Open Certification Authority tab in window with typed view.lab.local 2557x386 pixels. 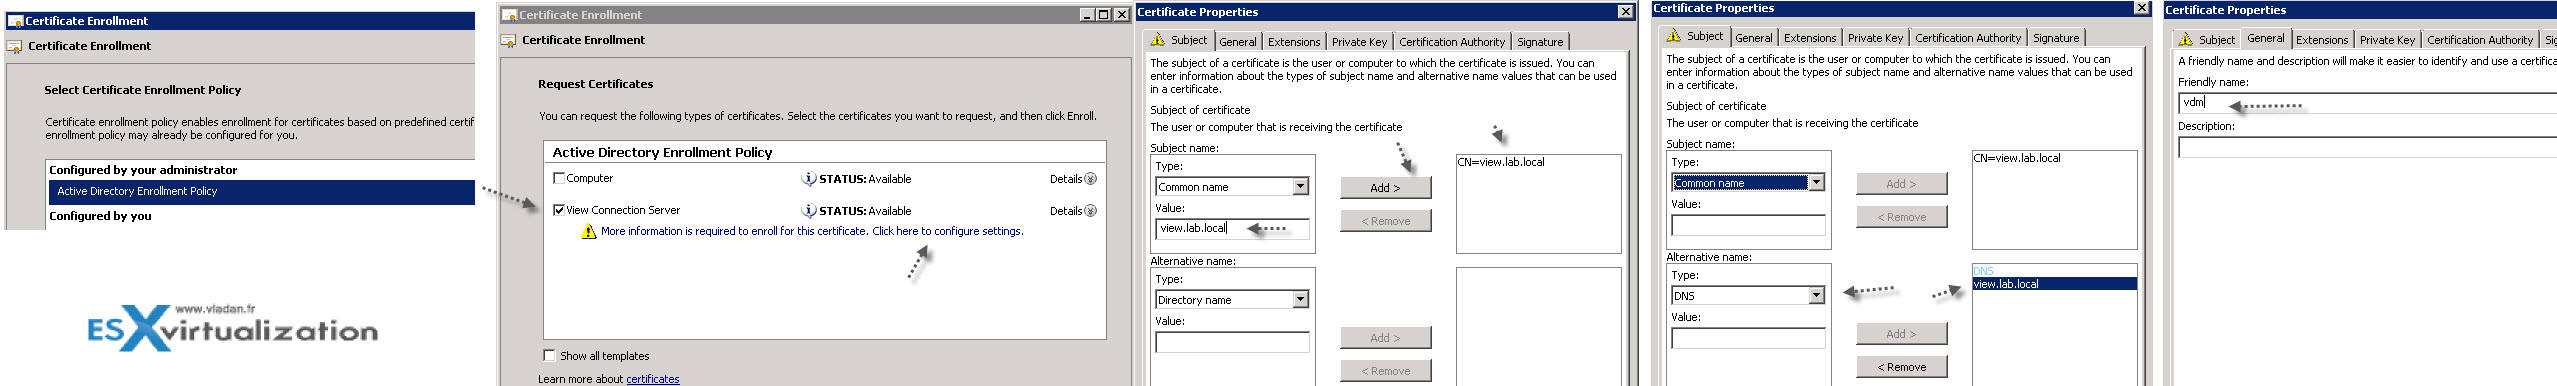[1451, 42]
